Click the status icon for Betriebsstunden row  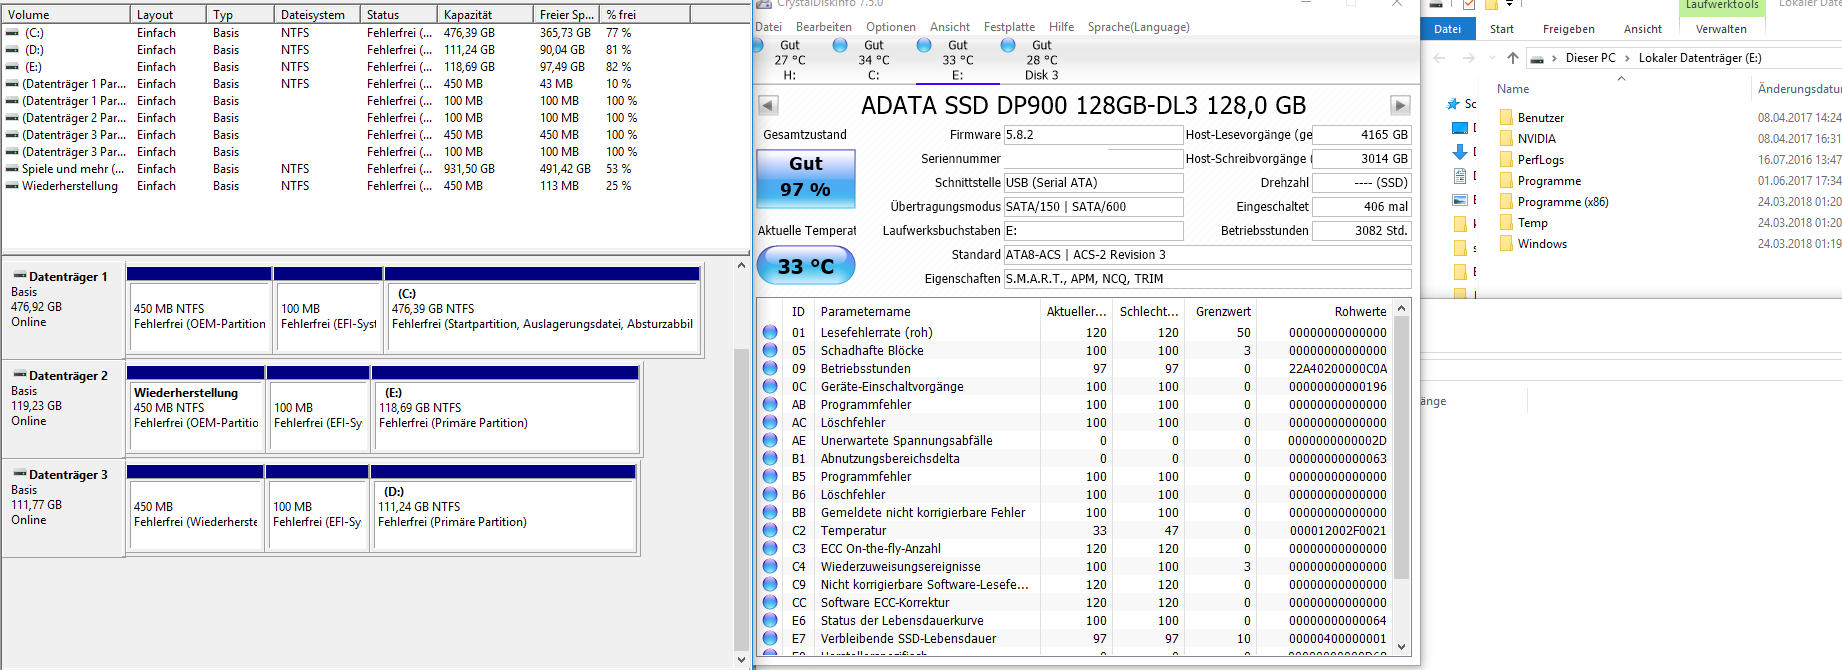pos(770,368)
